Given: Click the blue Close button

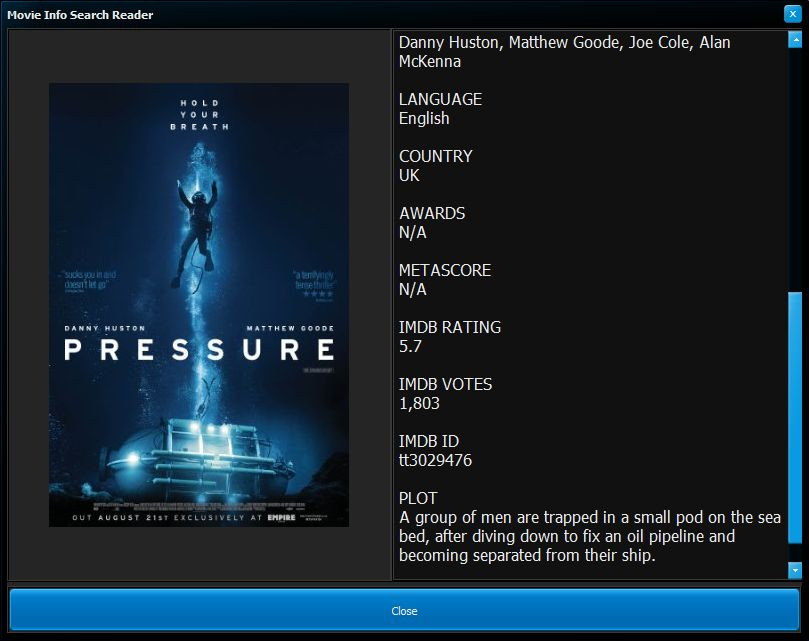Looking at the screenshot, I should click(404, 611).
